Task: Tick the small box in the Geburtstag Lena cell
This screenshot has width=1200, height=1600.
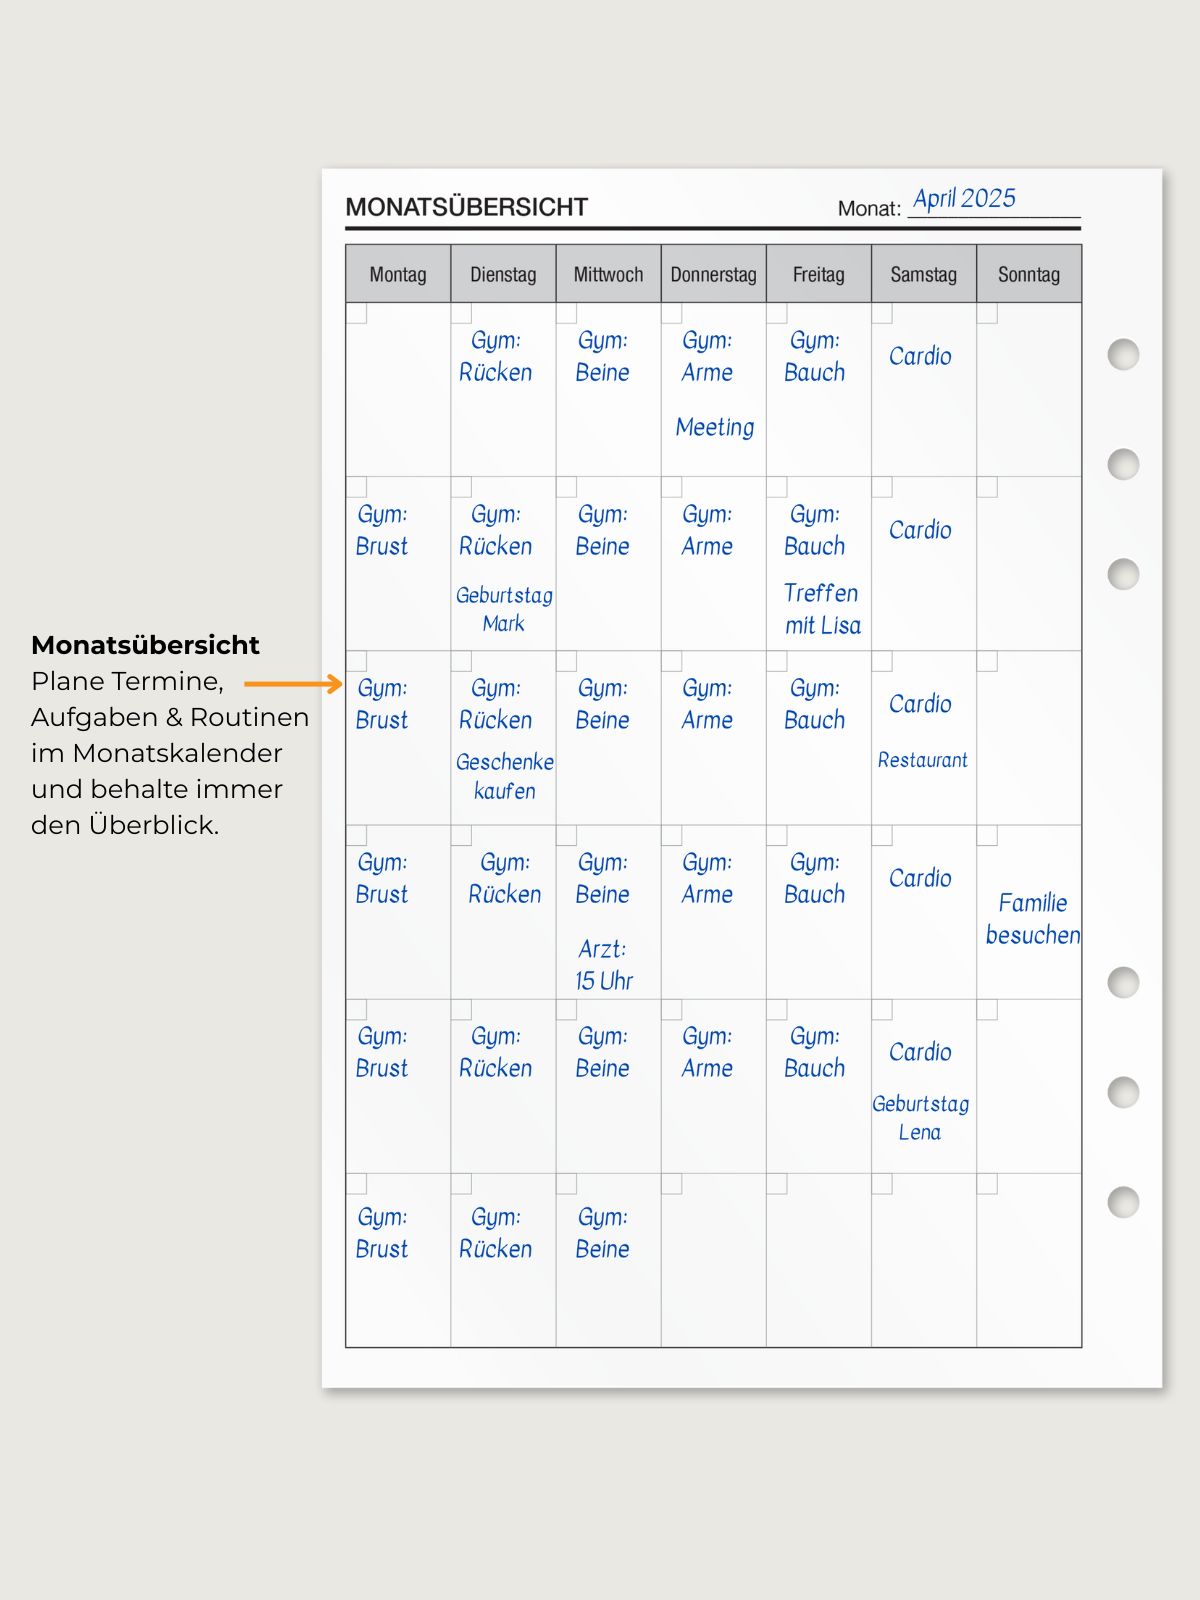Action: click(882, 1010)
